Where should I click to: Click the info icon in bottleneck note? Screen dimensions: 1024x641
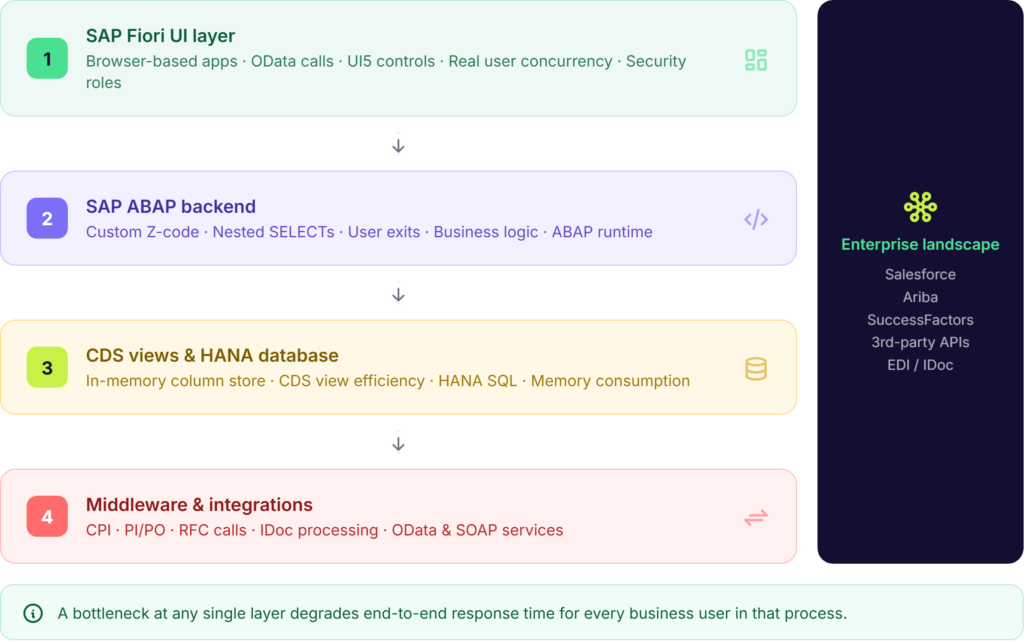[33, 613]
